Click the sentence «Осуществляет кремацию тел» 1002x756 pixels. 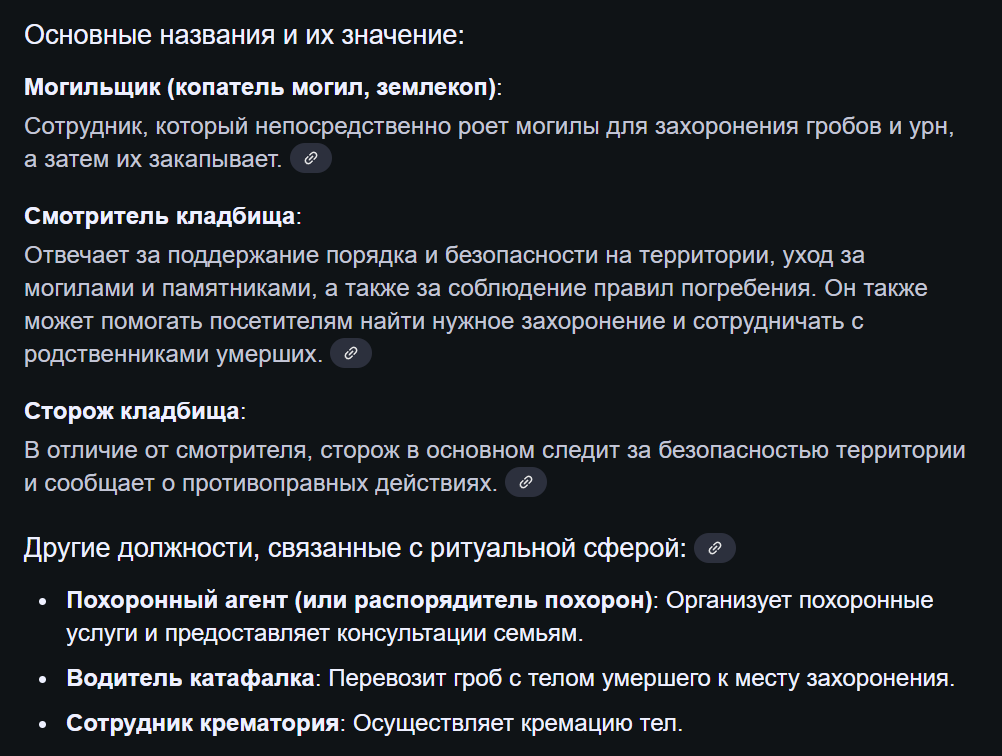tap(518, 723)
